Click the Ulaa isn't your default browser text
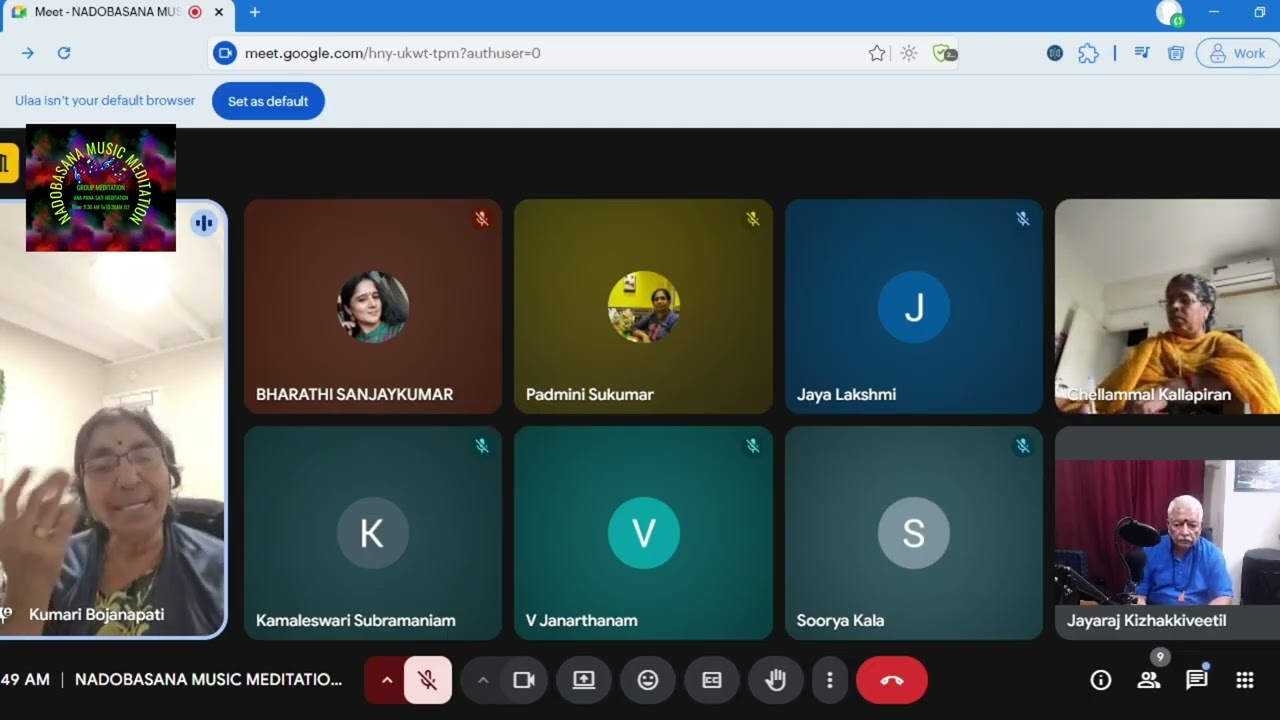1280x720 pixels. [105, 101]
